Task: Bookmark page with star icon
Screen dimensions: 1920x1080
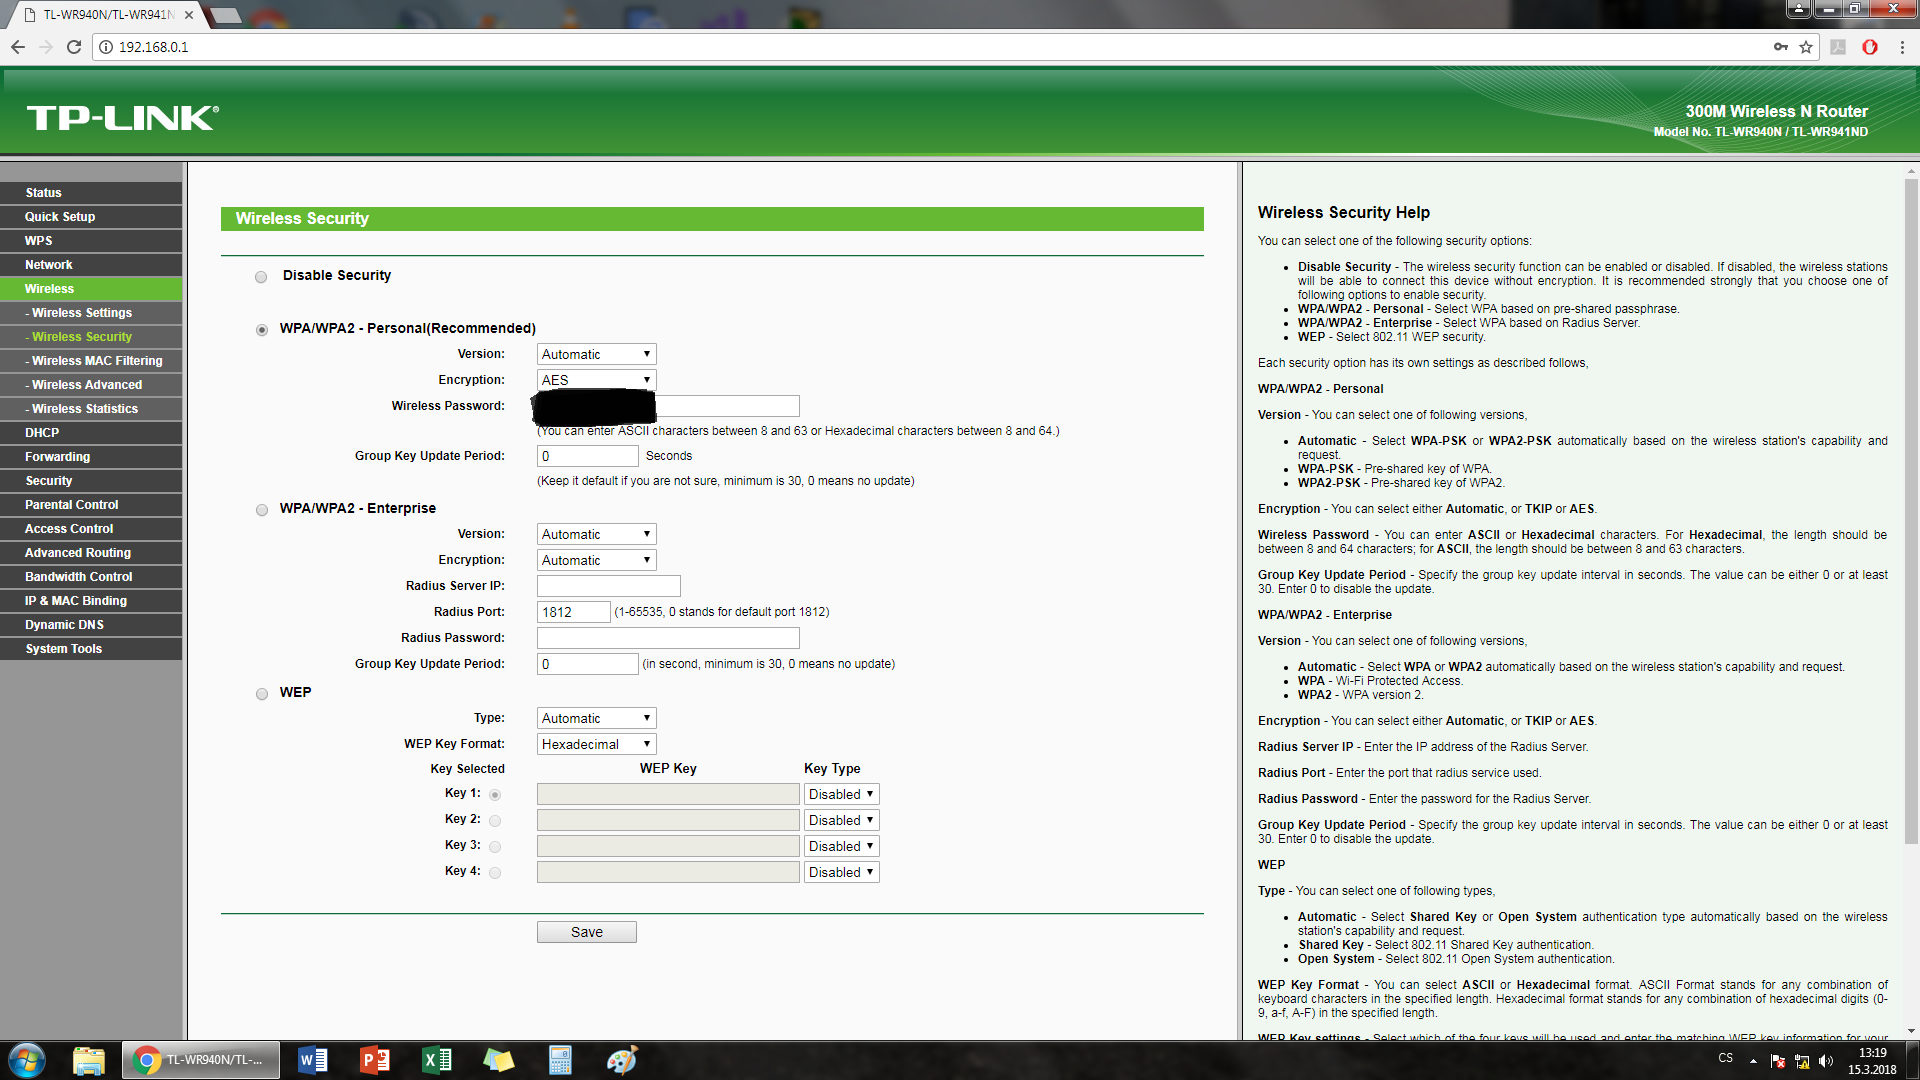Action: tap(1806, 47)
